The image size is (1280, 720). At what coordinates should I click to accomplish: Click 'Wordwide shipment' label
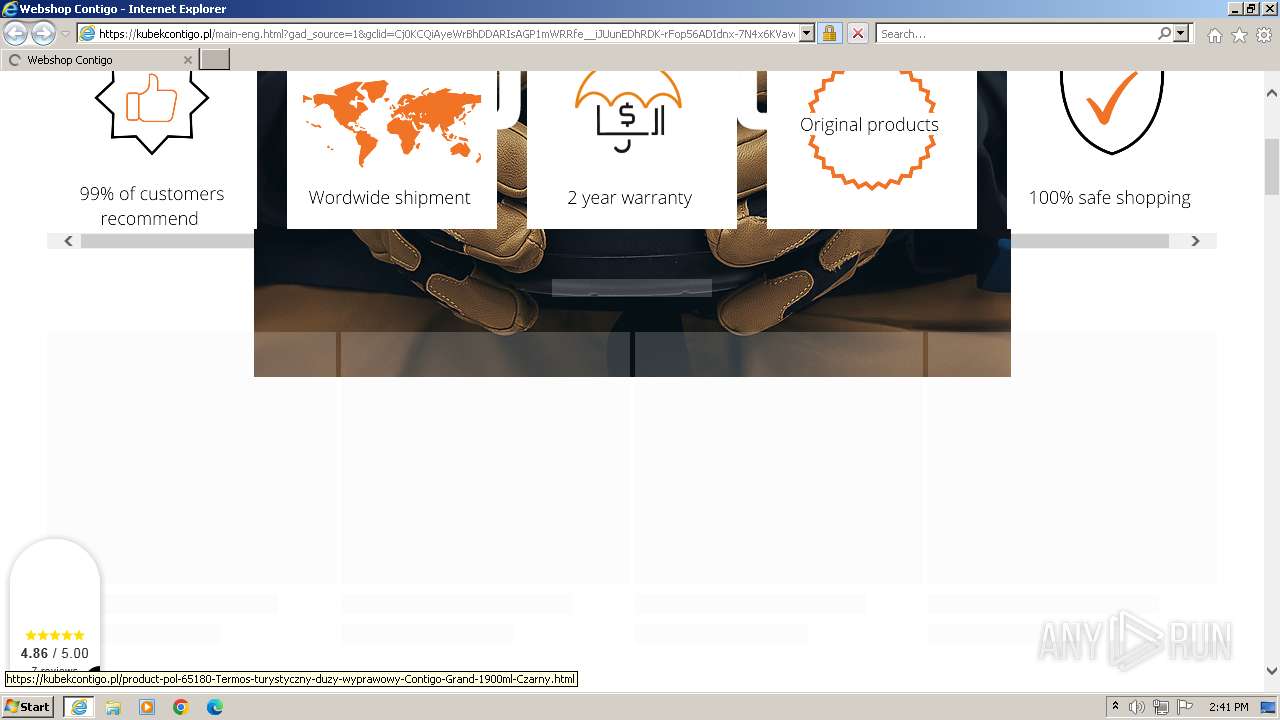click(389, 197)
